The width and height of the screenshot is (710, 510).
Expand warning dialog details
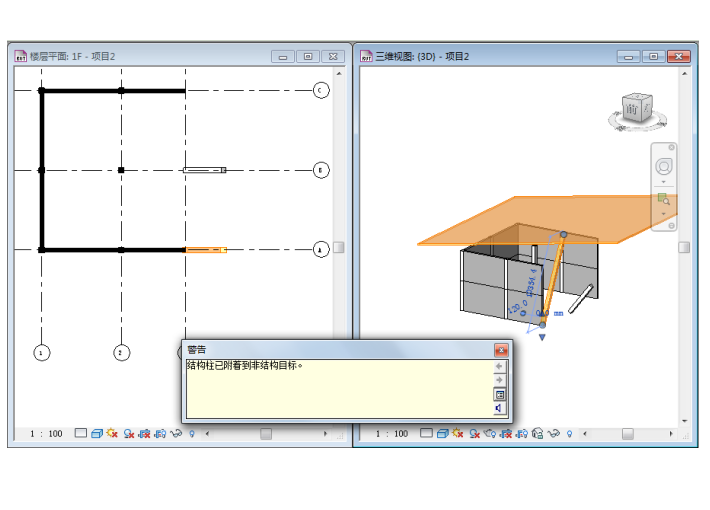pos(500,394)
